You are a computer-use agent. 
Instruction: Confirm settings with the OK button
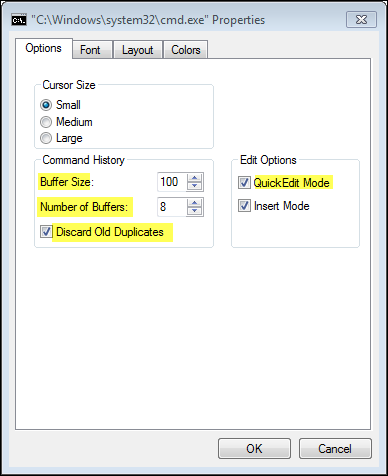click(x=254, y=449)
